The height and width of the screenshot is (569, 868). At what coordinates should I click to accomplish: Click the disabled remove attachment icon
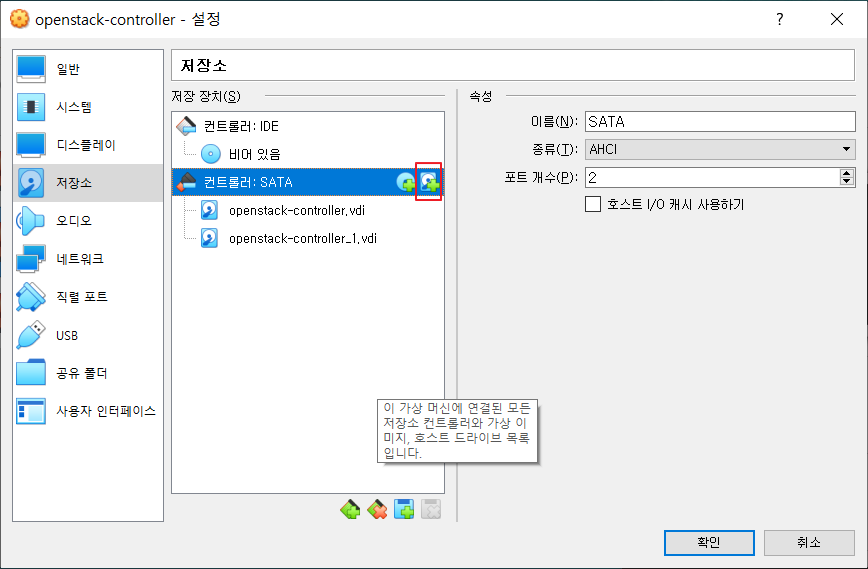pyautogui.click(x=431, y=509)
